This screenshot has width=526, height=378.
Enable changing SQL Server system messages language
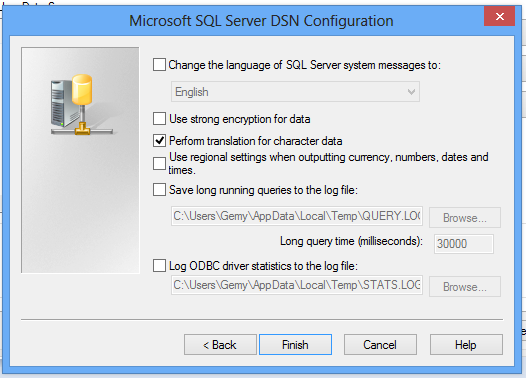(x=159, y=64)
